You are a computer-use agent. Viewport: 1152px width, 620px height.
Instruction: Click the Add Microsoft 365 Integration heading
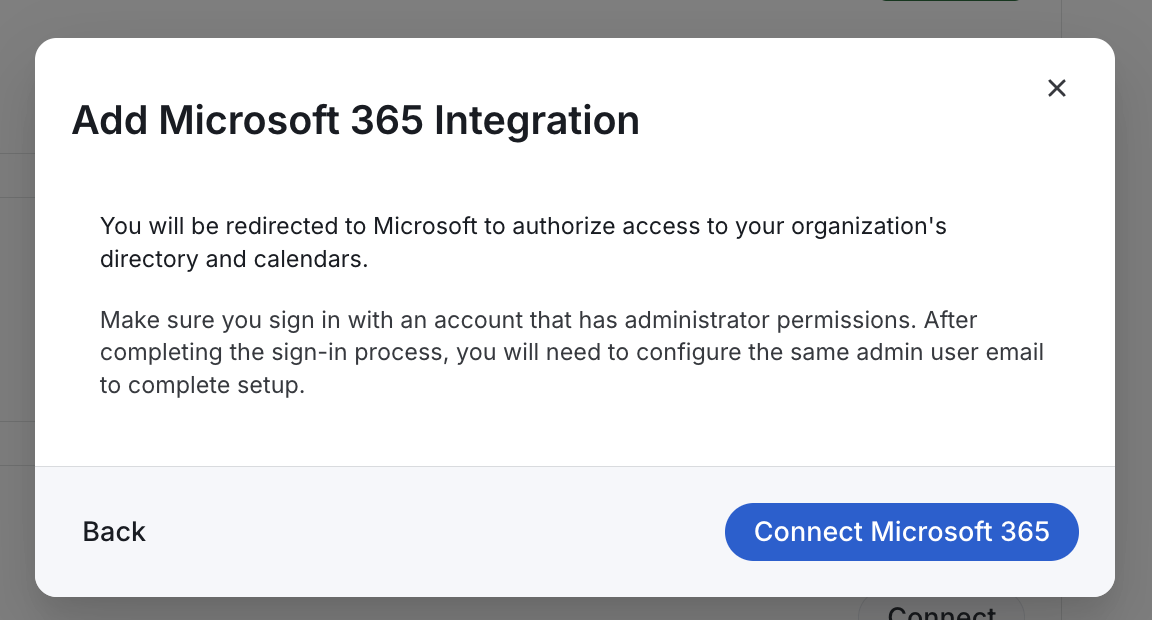356,120
